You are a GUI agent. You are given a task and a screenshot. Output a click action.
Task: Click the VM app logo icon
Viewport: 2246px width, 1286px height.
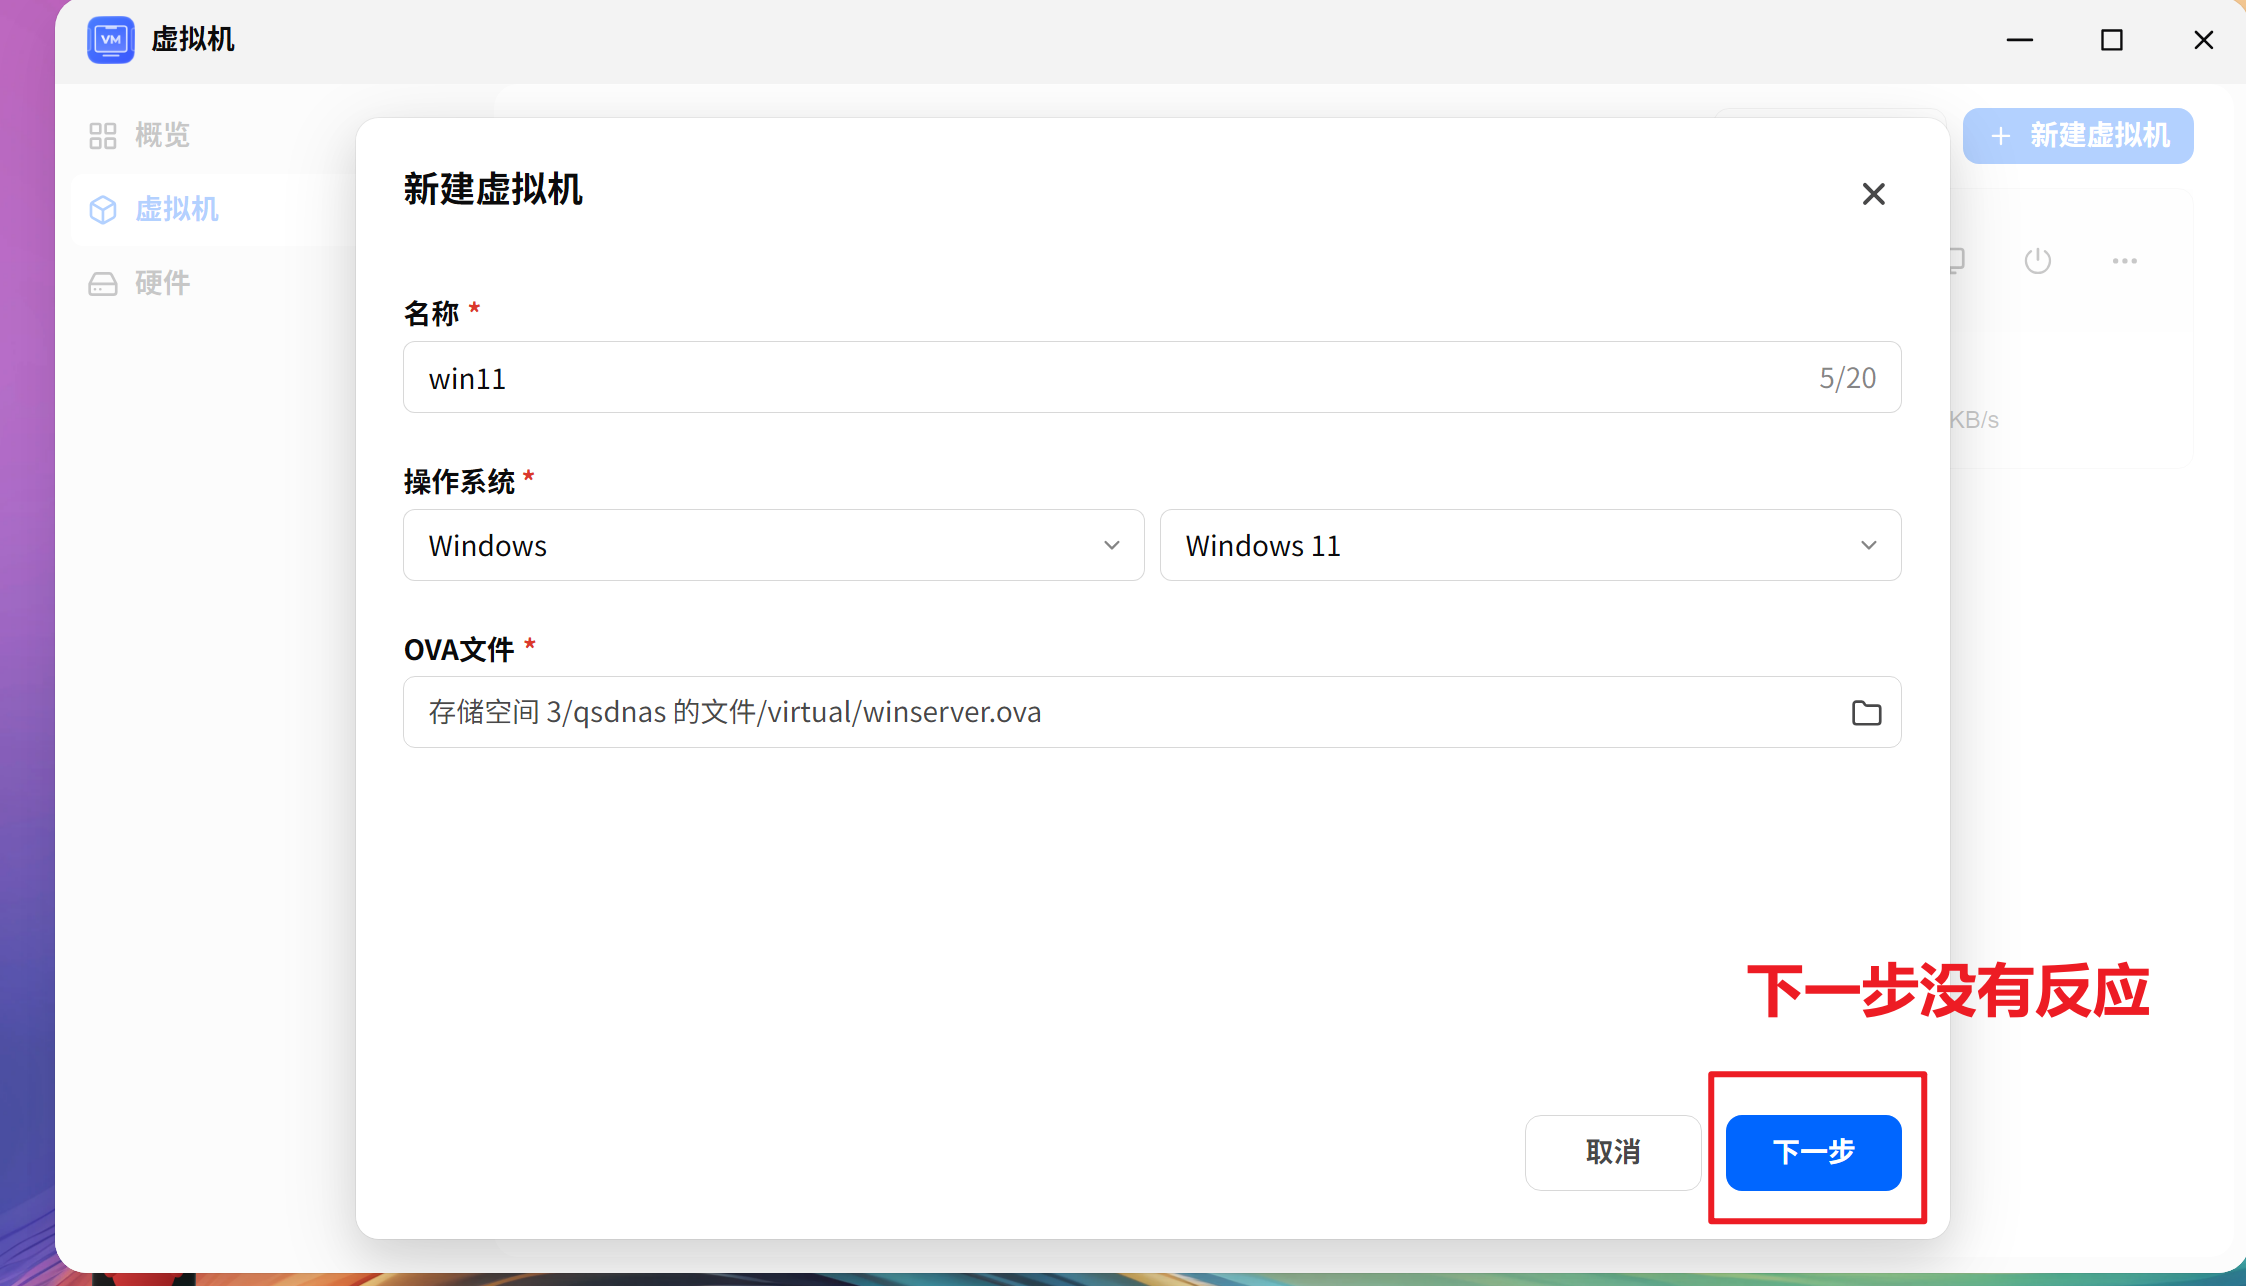111,40
